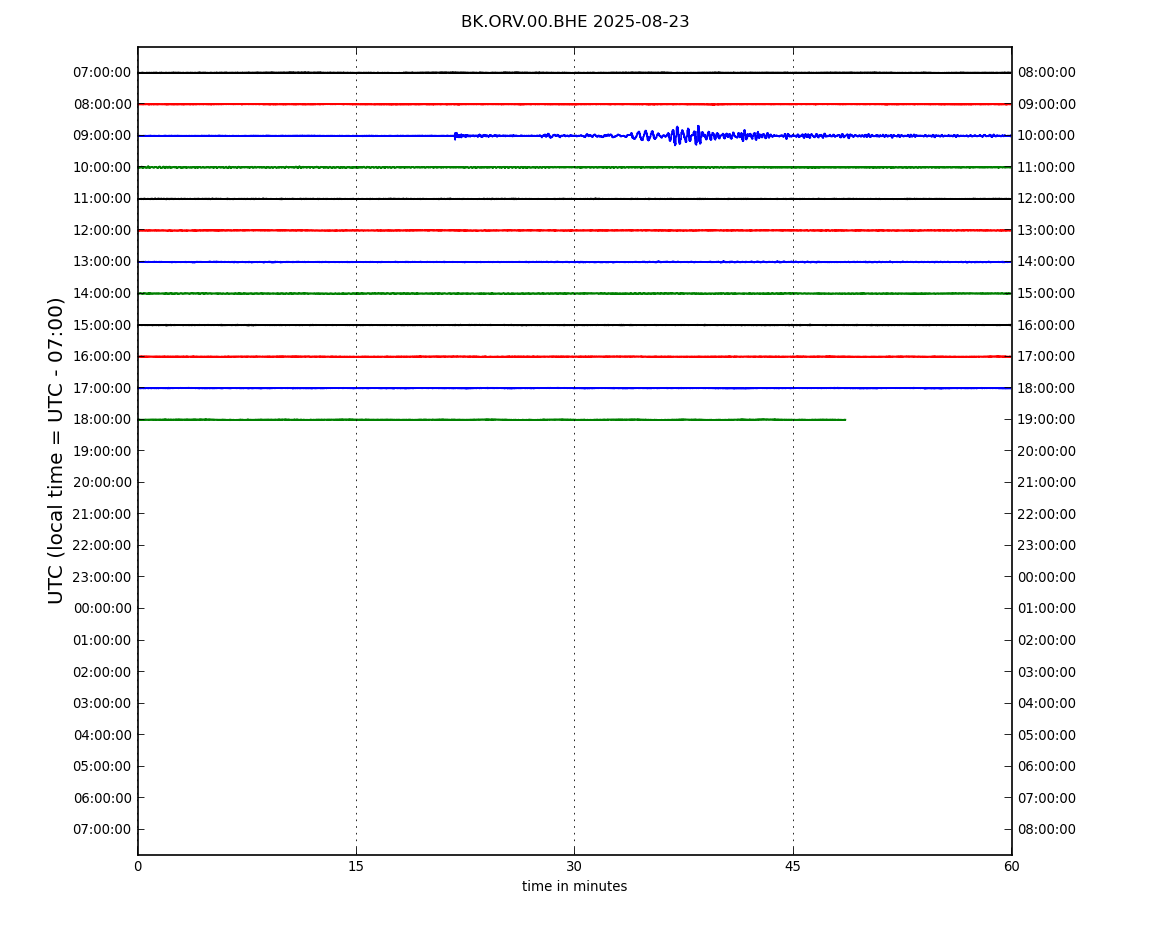Select the right-axis 13:00:00 label
The height and width of the screenshot is (950, 1150).
pos(1047,230)
